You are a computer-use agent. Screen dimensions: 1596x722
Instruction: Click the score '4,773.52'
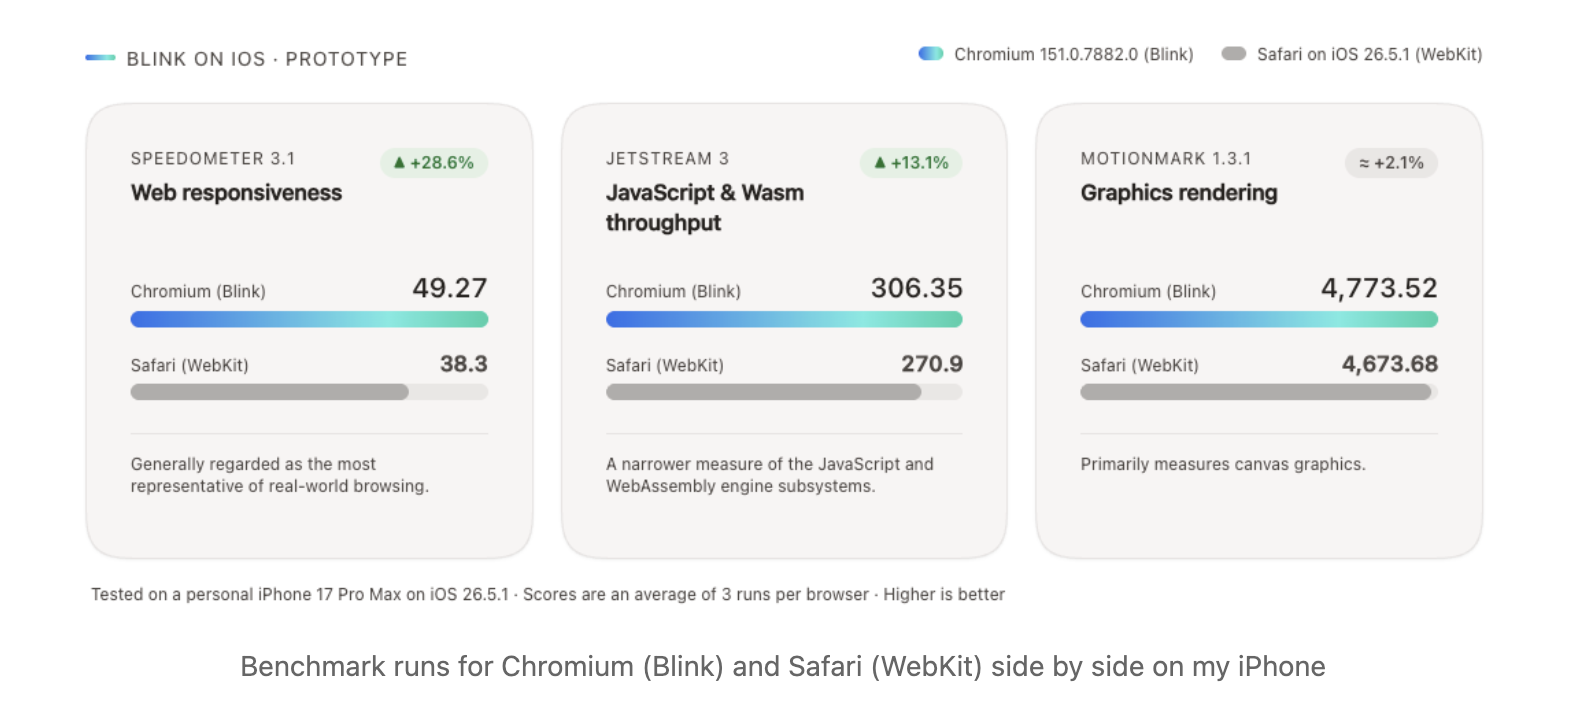click(1379, 288)
